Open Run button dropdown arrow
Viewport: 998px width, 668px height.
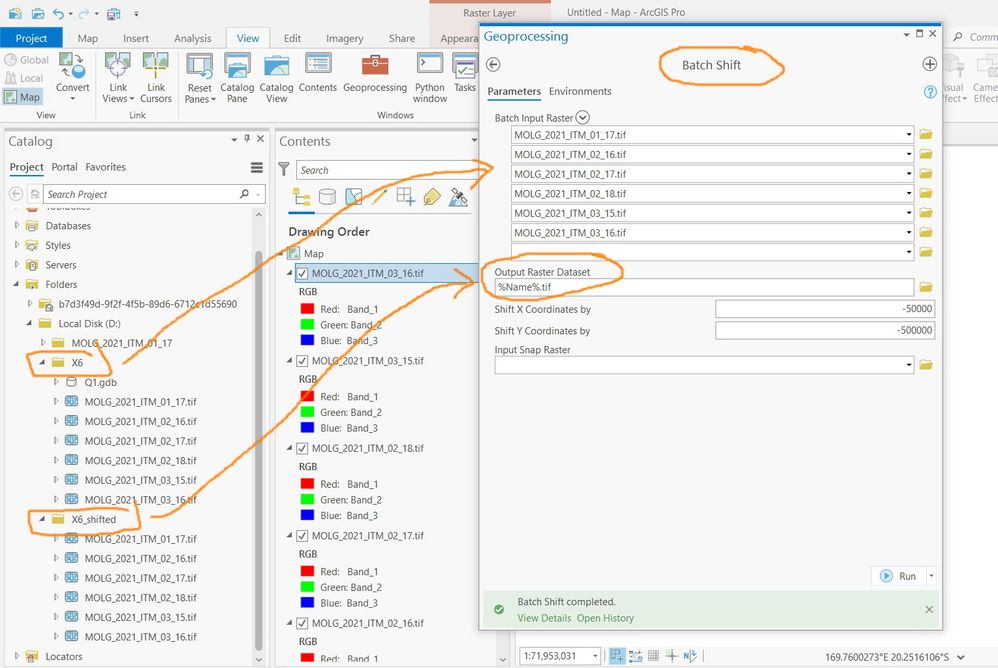pos(931,576)
